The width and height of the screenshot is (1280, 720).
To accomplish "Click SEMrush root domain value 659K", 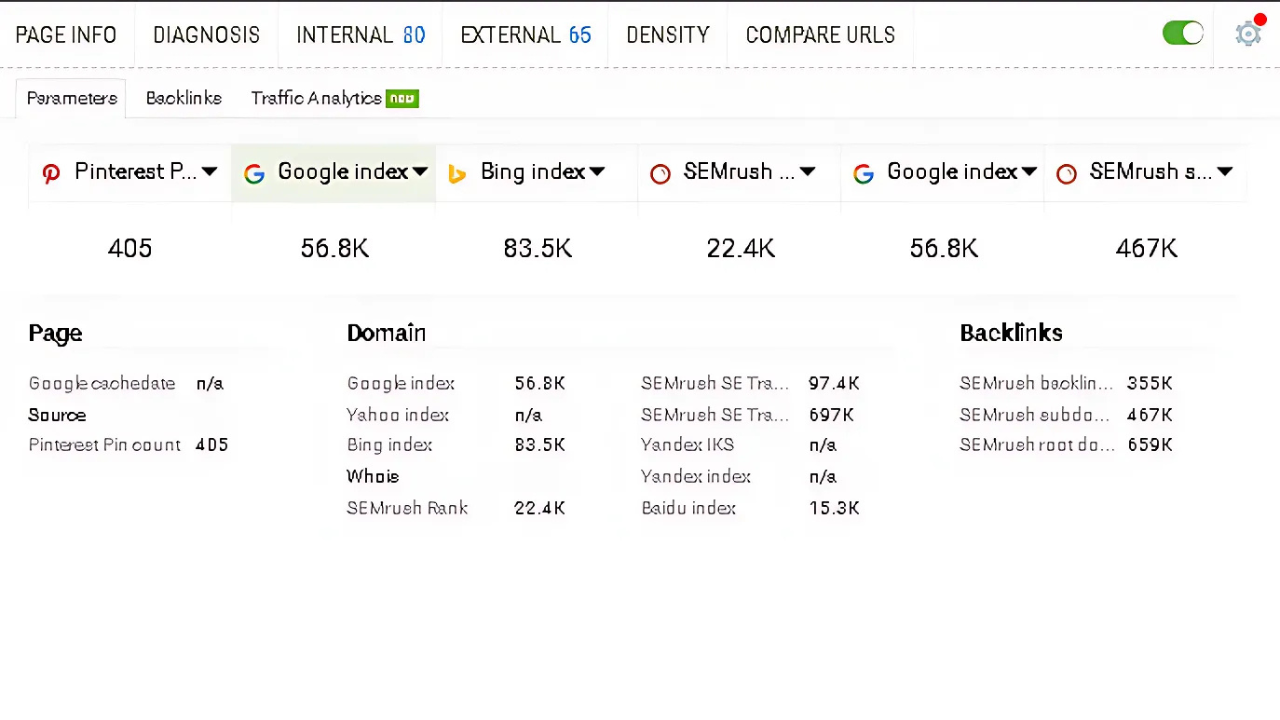I will tap(1150, 445).
